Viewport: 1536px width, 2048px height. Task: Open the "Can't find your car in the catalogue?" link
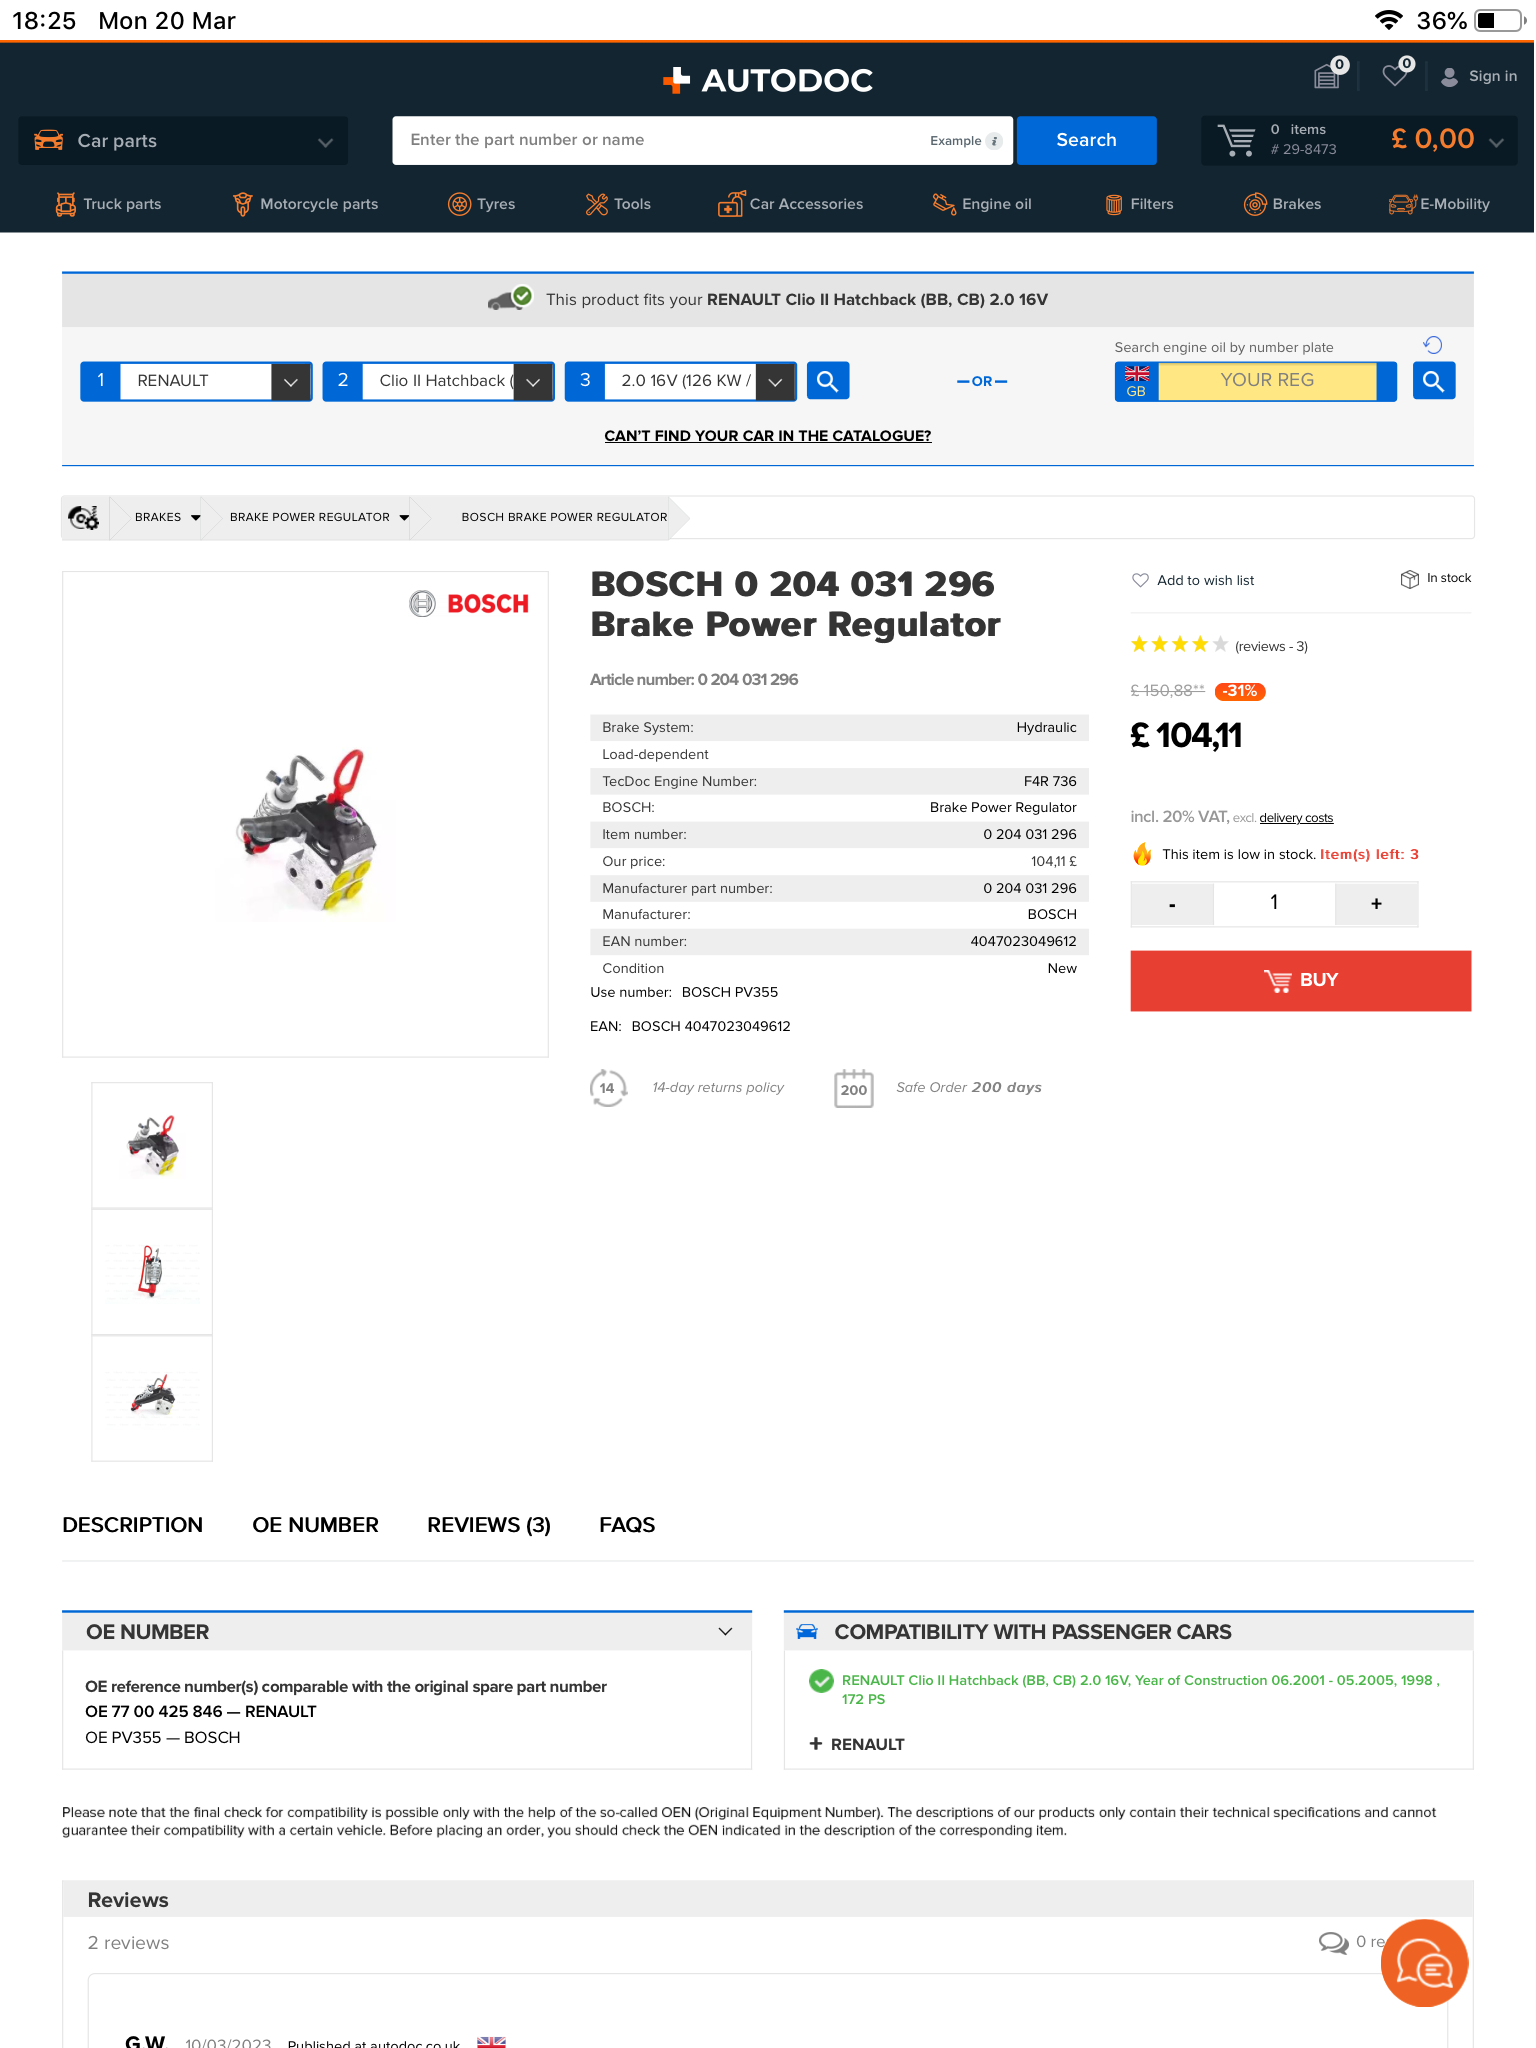pyautogui.click(x=768, y=436)
